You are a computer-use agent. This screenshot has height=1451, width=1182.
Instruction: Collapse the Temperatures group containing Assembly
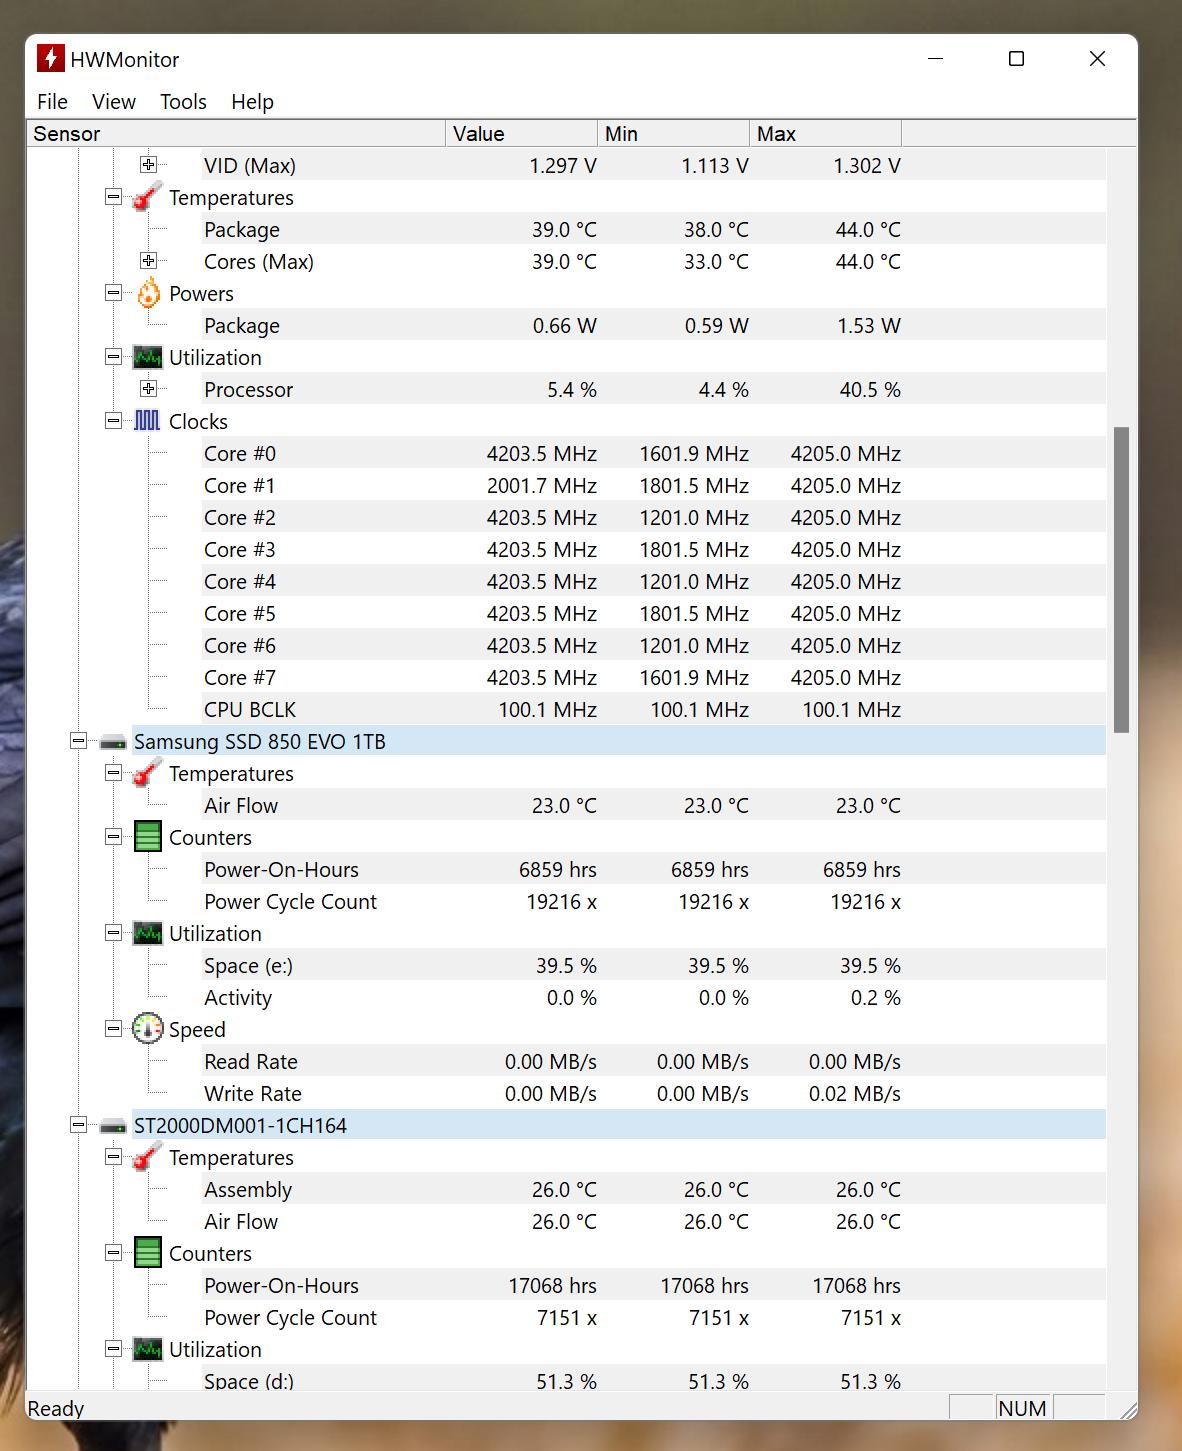[113, 1157]
